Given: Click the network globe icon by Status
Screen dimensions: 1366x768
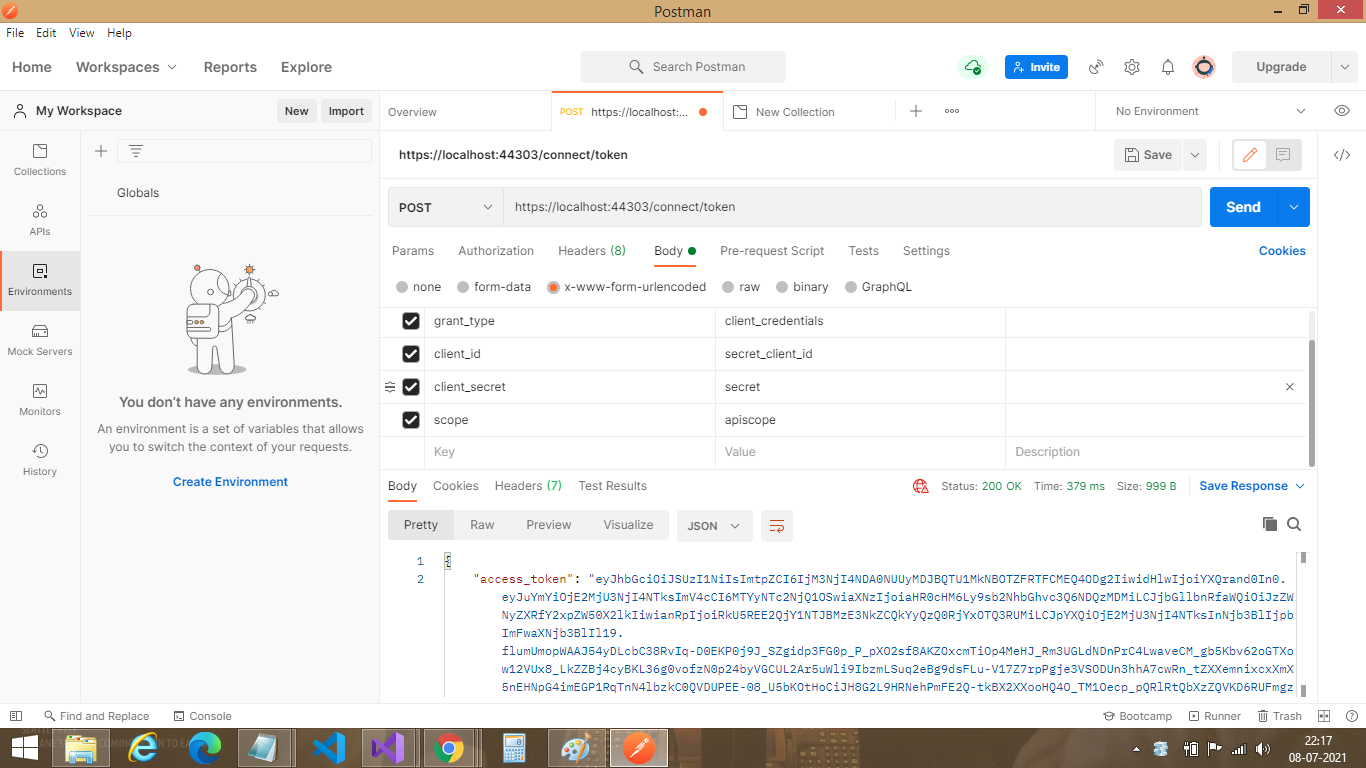Looking at the screenshot, I should point(921,486).
